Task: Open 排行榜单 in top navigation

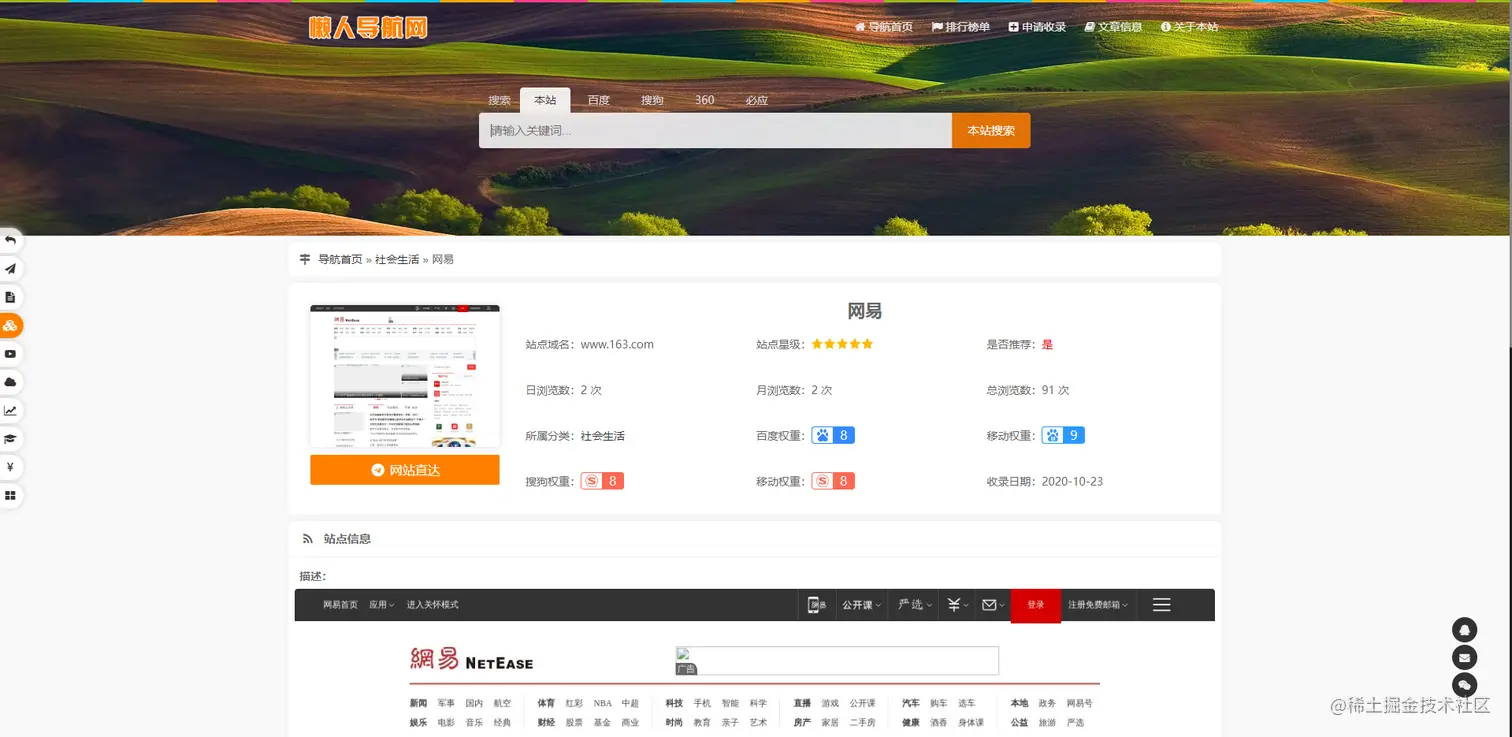Action: [961, 27]
